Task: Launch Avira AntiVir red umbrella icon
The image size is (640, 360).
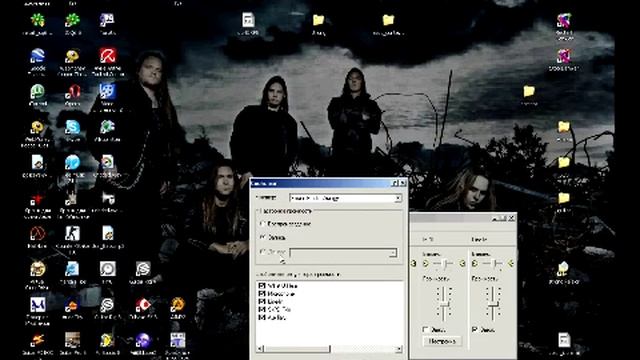Action: 108,56
